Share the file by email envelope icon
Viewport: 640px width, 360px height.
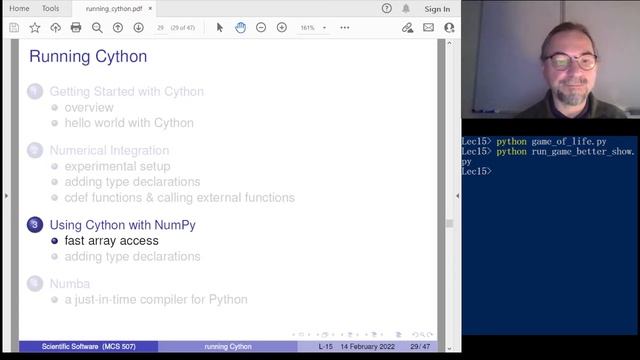[428, 28]
